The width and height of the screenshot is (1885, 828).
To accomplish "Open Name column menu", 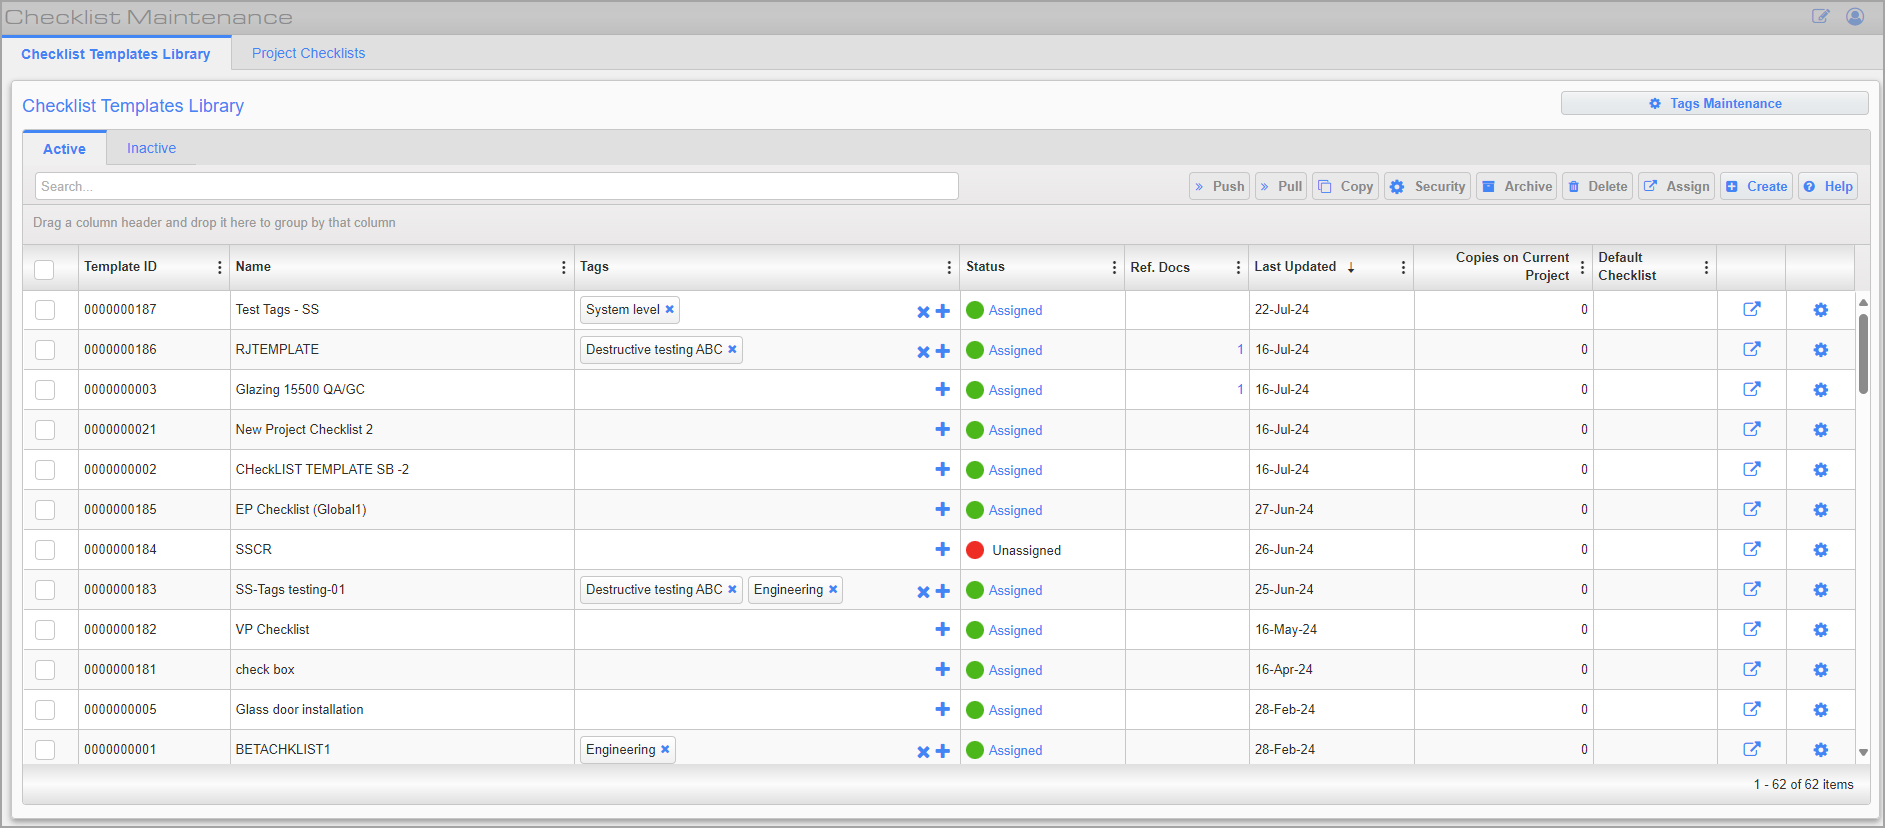I will point(563,267).
